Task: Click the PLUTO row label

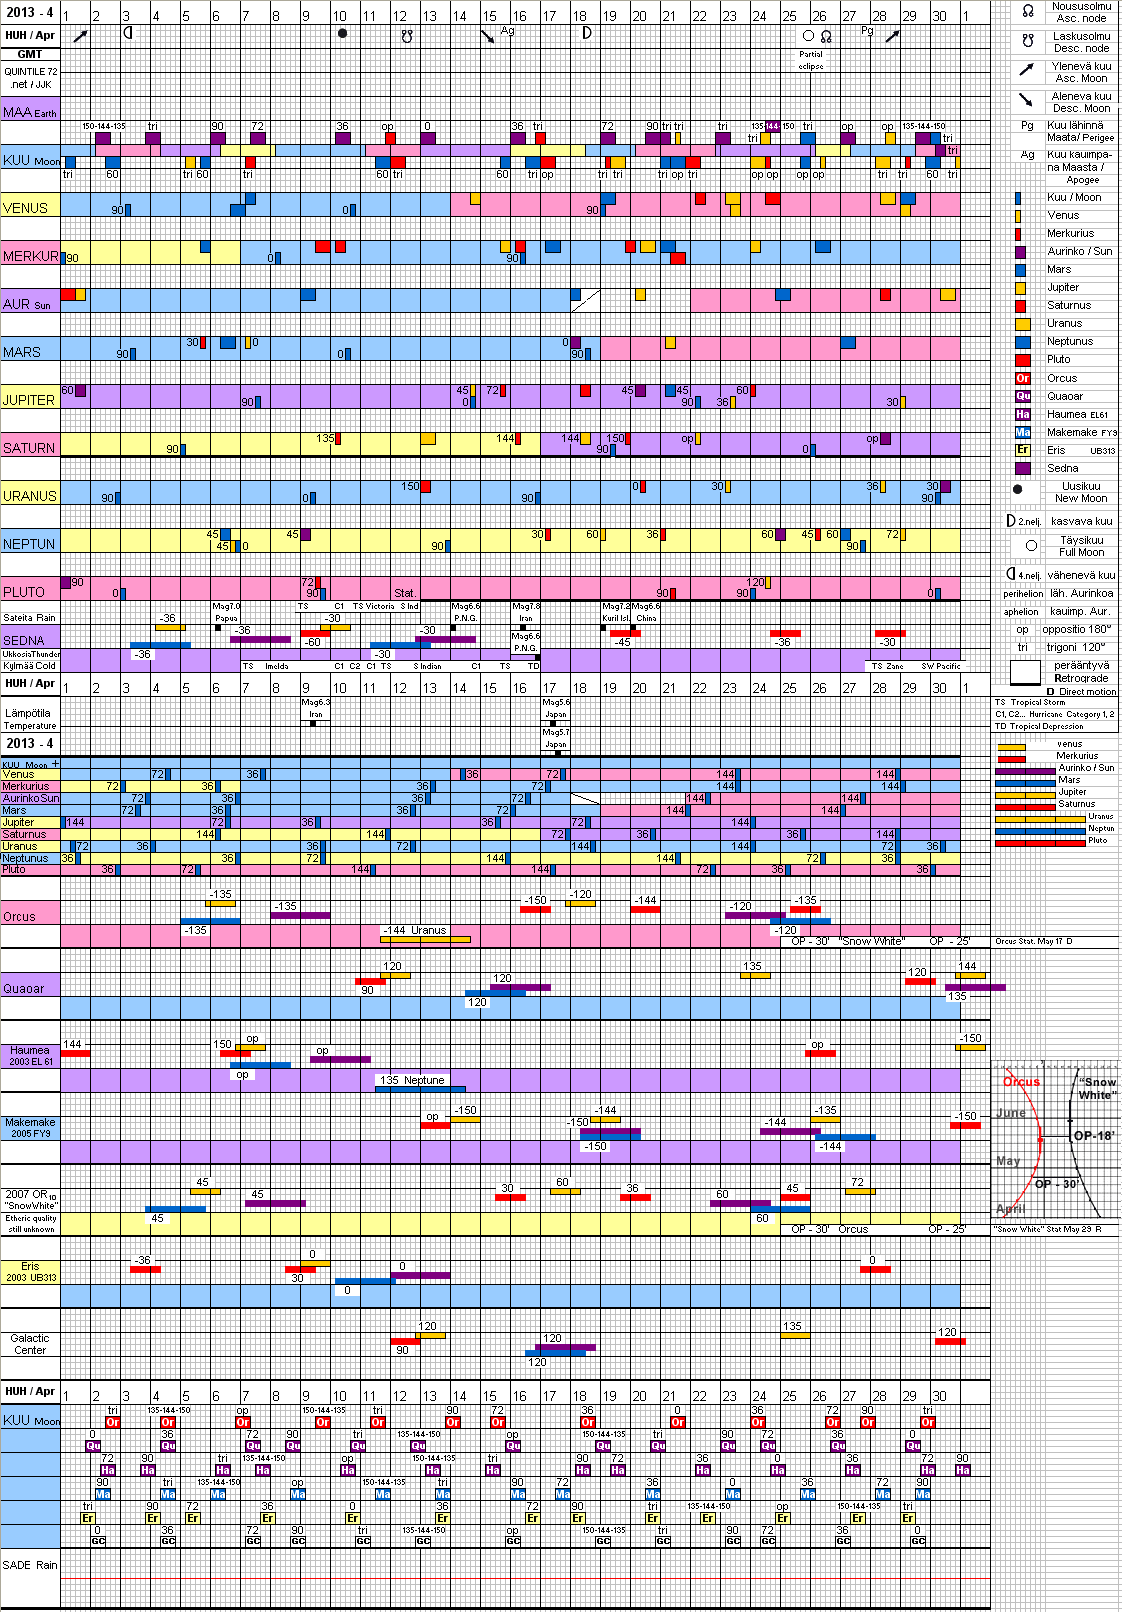Action: click(24, 592)
